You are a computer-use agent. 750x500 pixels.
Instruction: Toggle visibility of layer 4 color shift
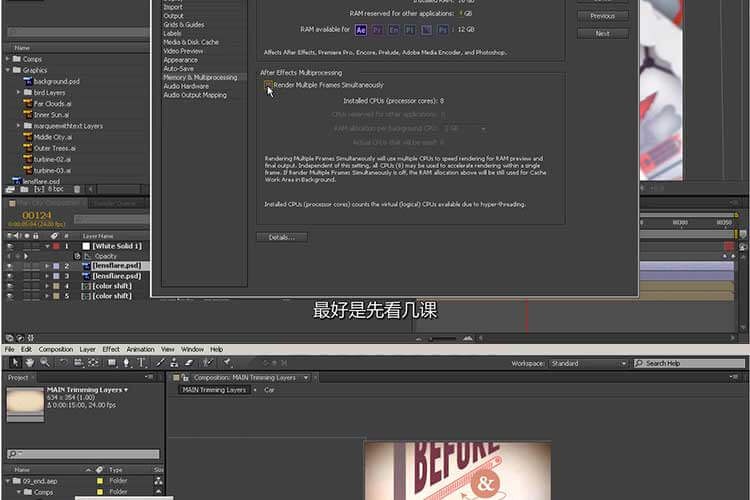coord(10,286)
